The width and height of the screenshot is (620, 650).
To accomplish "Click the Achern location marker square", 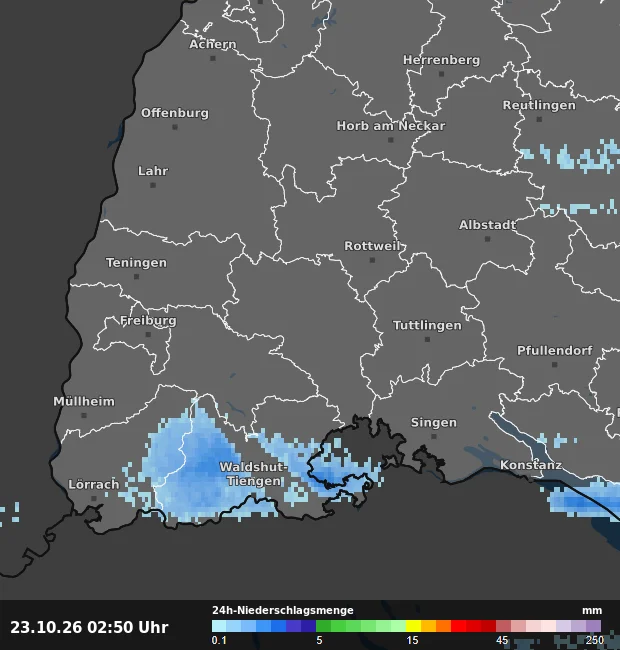I will click(x=213, y=58).
